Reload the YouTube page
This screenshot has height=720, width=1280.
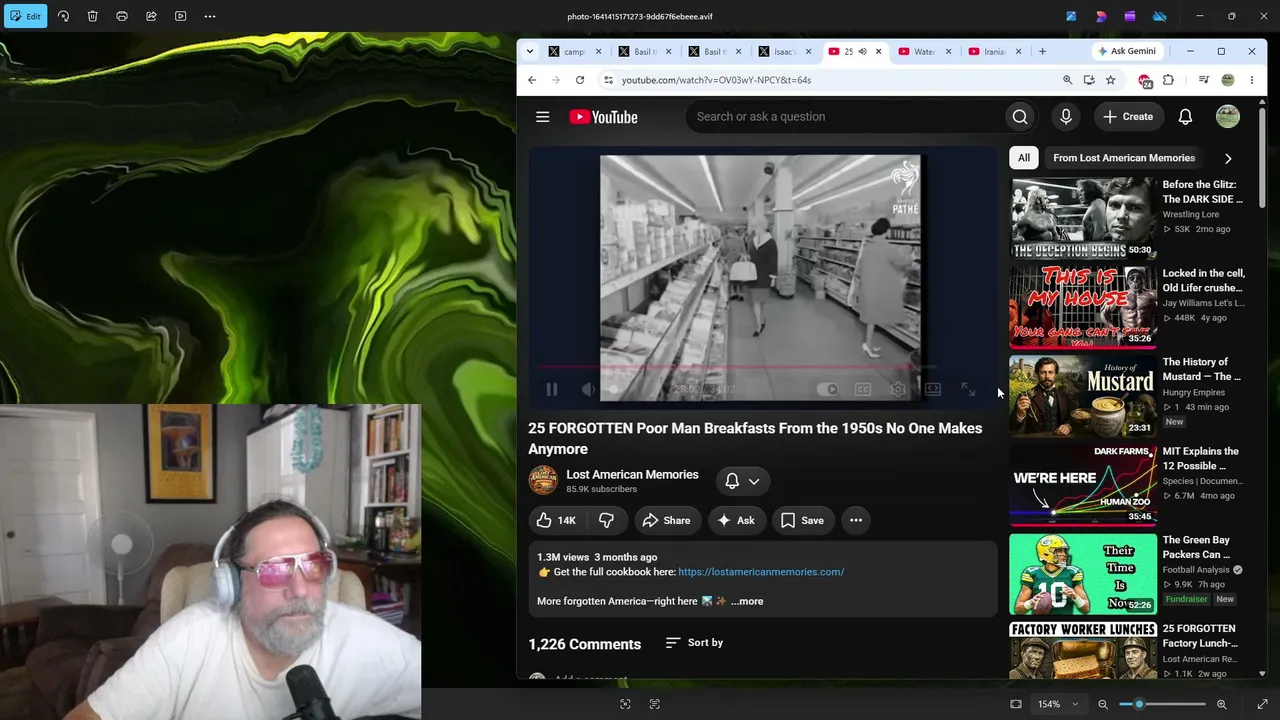(580, 80)
